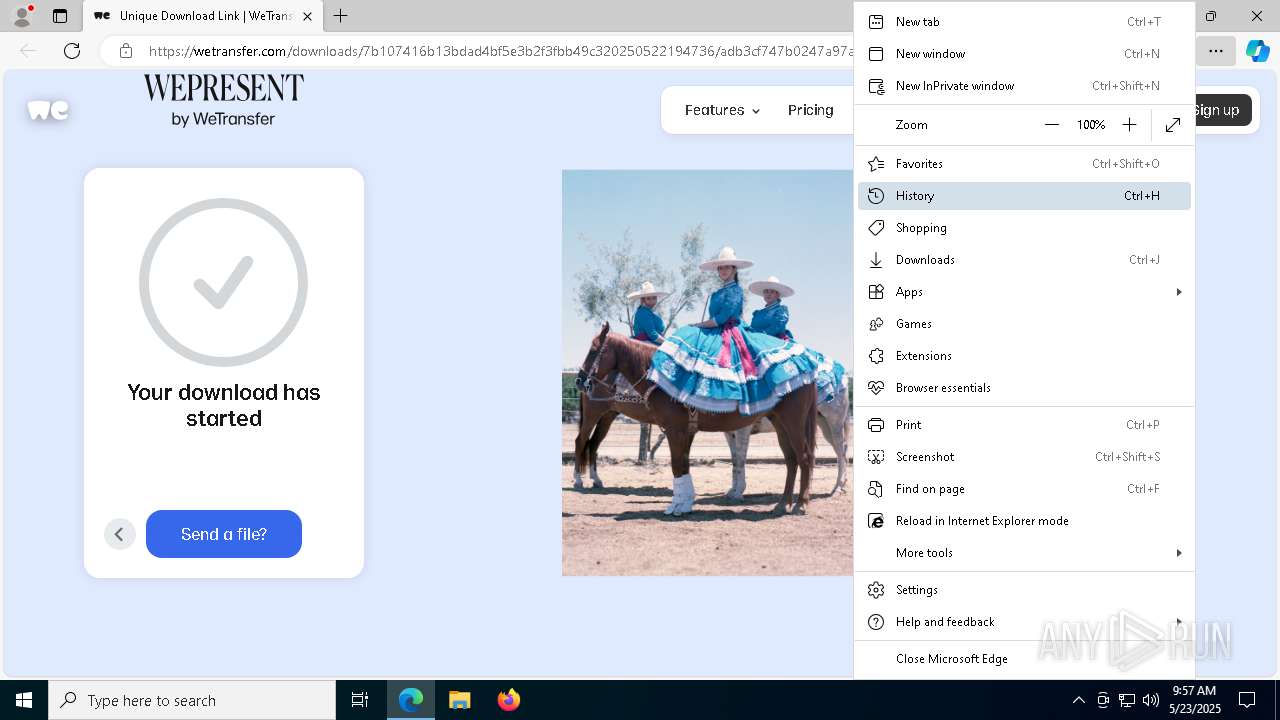
Task: Open a New InPrivate window
Action: (1024, 86)
